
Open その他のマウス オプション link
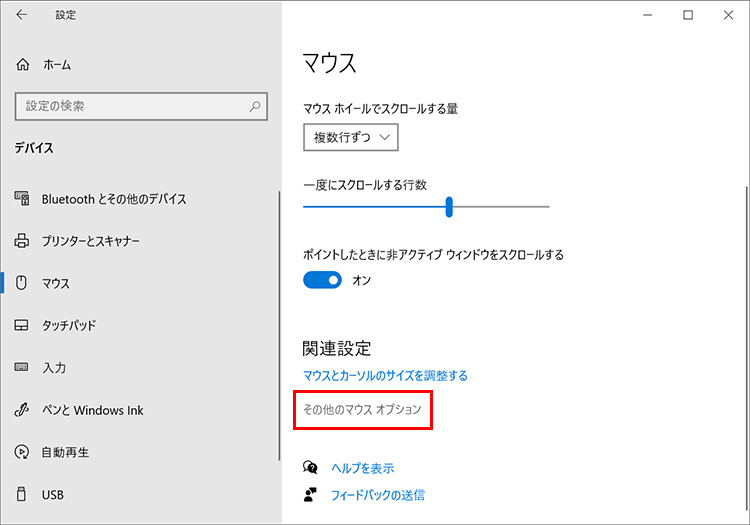[362, 410]
